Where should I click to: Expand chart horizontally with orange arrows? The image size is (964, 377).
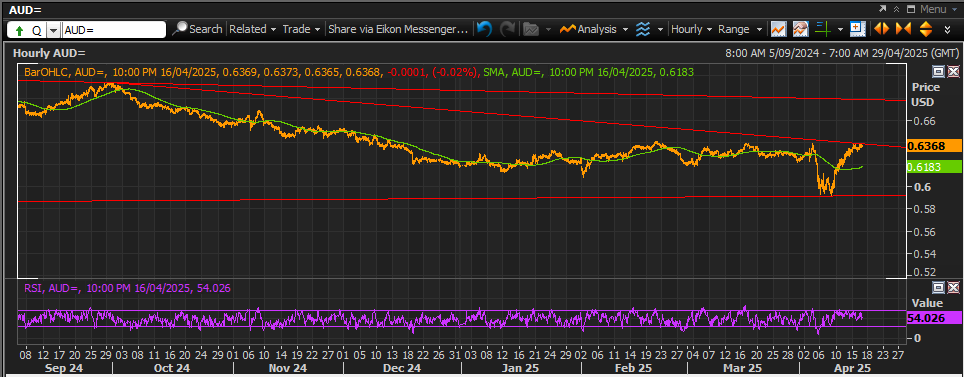coord(881,29)
